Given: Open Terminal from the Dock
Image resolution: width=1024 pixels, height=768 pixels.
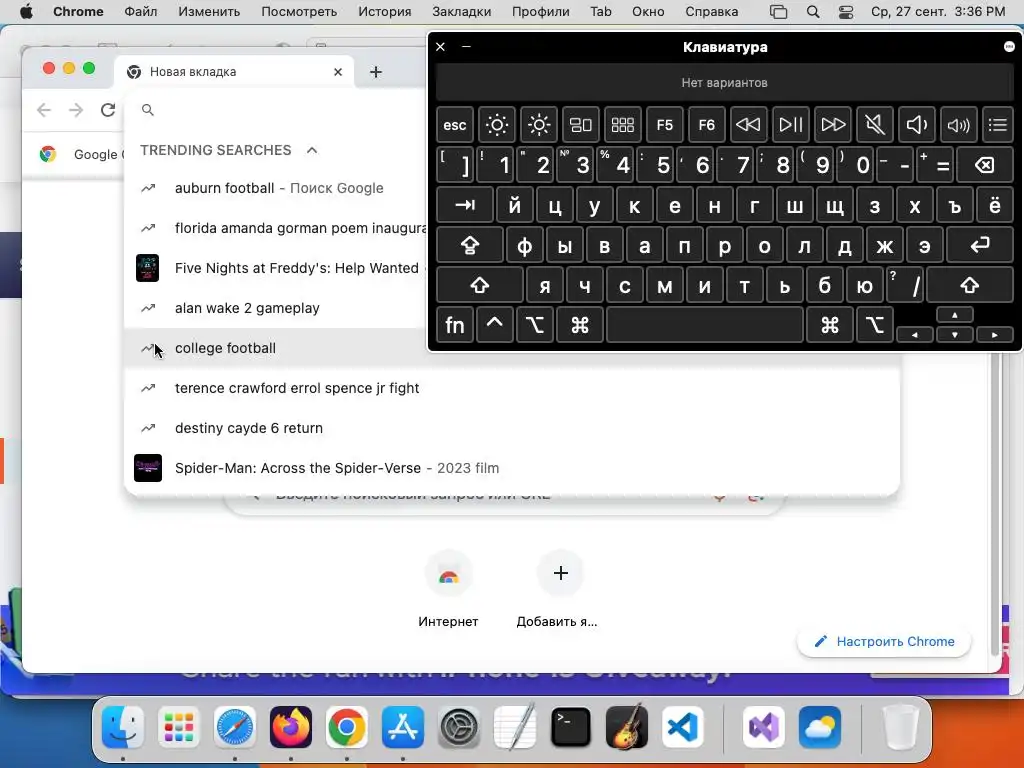Looking at the screenshot, I should 571,727.
